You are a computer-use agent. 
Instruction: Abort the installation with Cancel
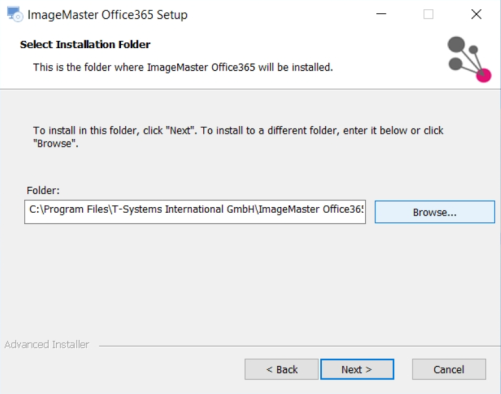(x=449, y=369)
